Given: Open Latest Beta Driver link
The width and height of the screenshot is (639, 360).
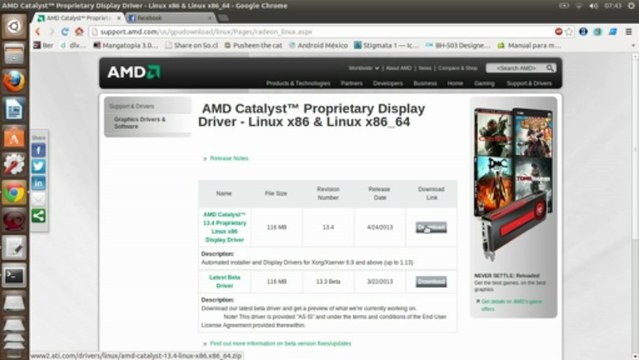Looking at the screenshot, I should (225, 281).
